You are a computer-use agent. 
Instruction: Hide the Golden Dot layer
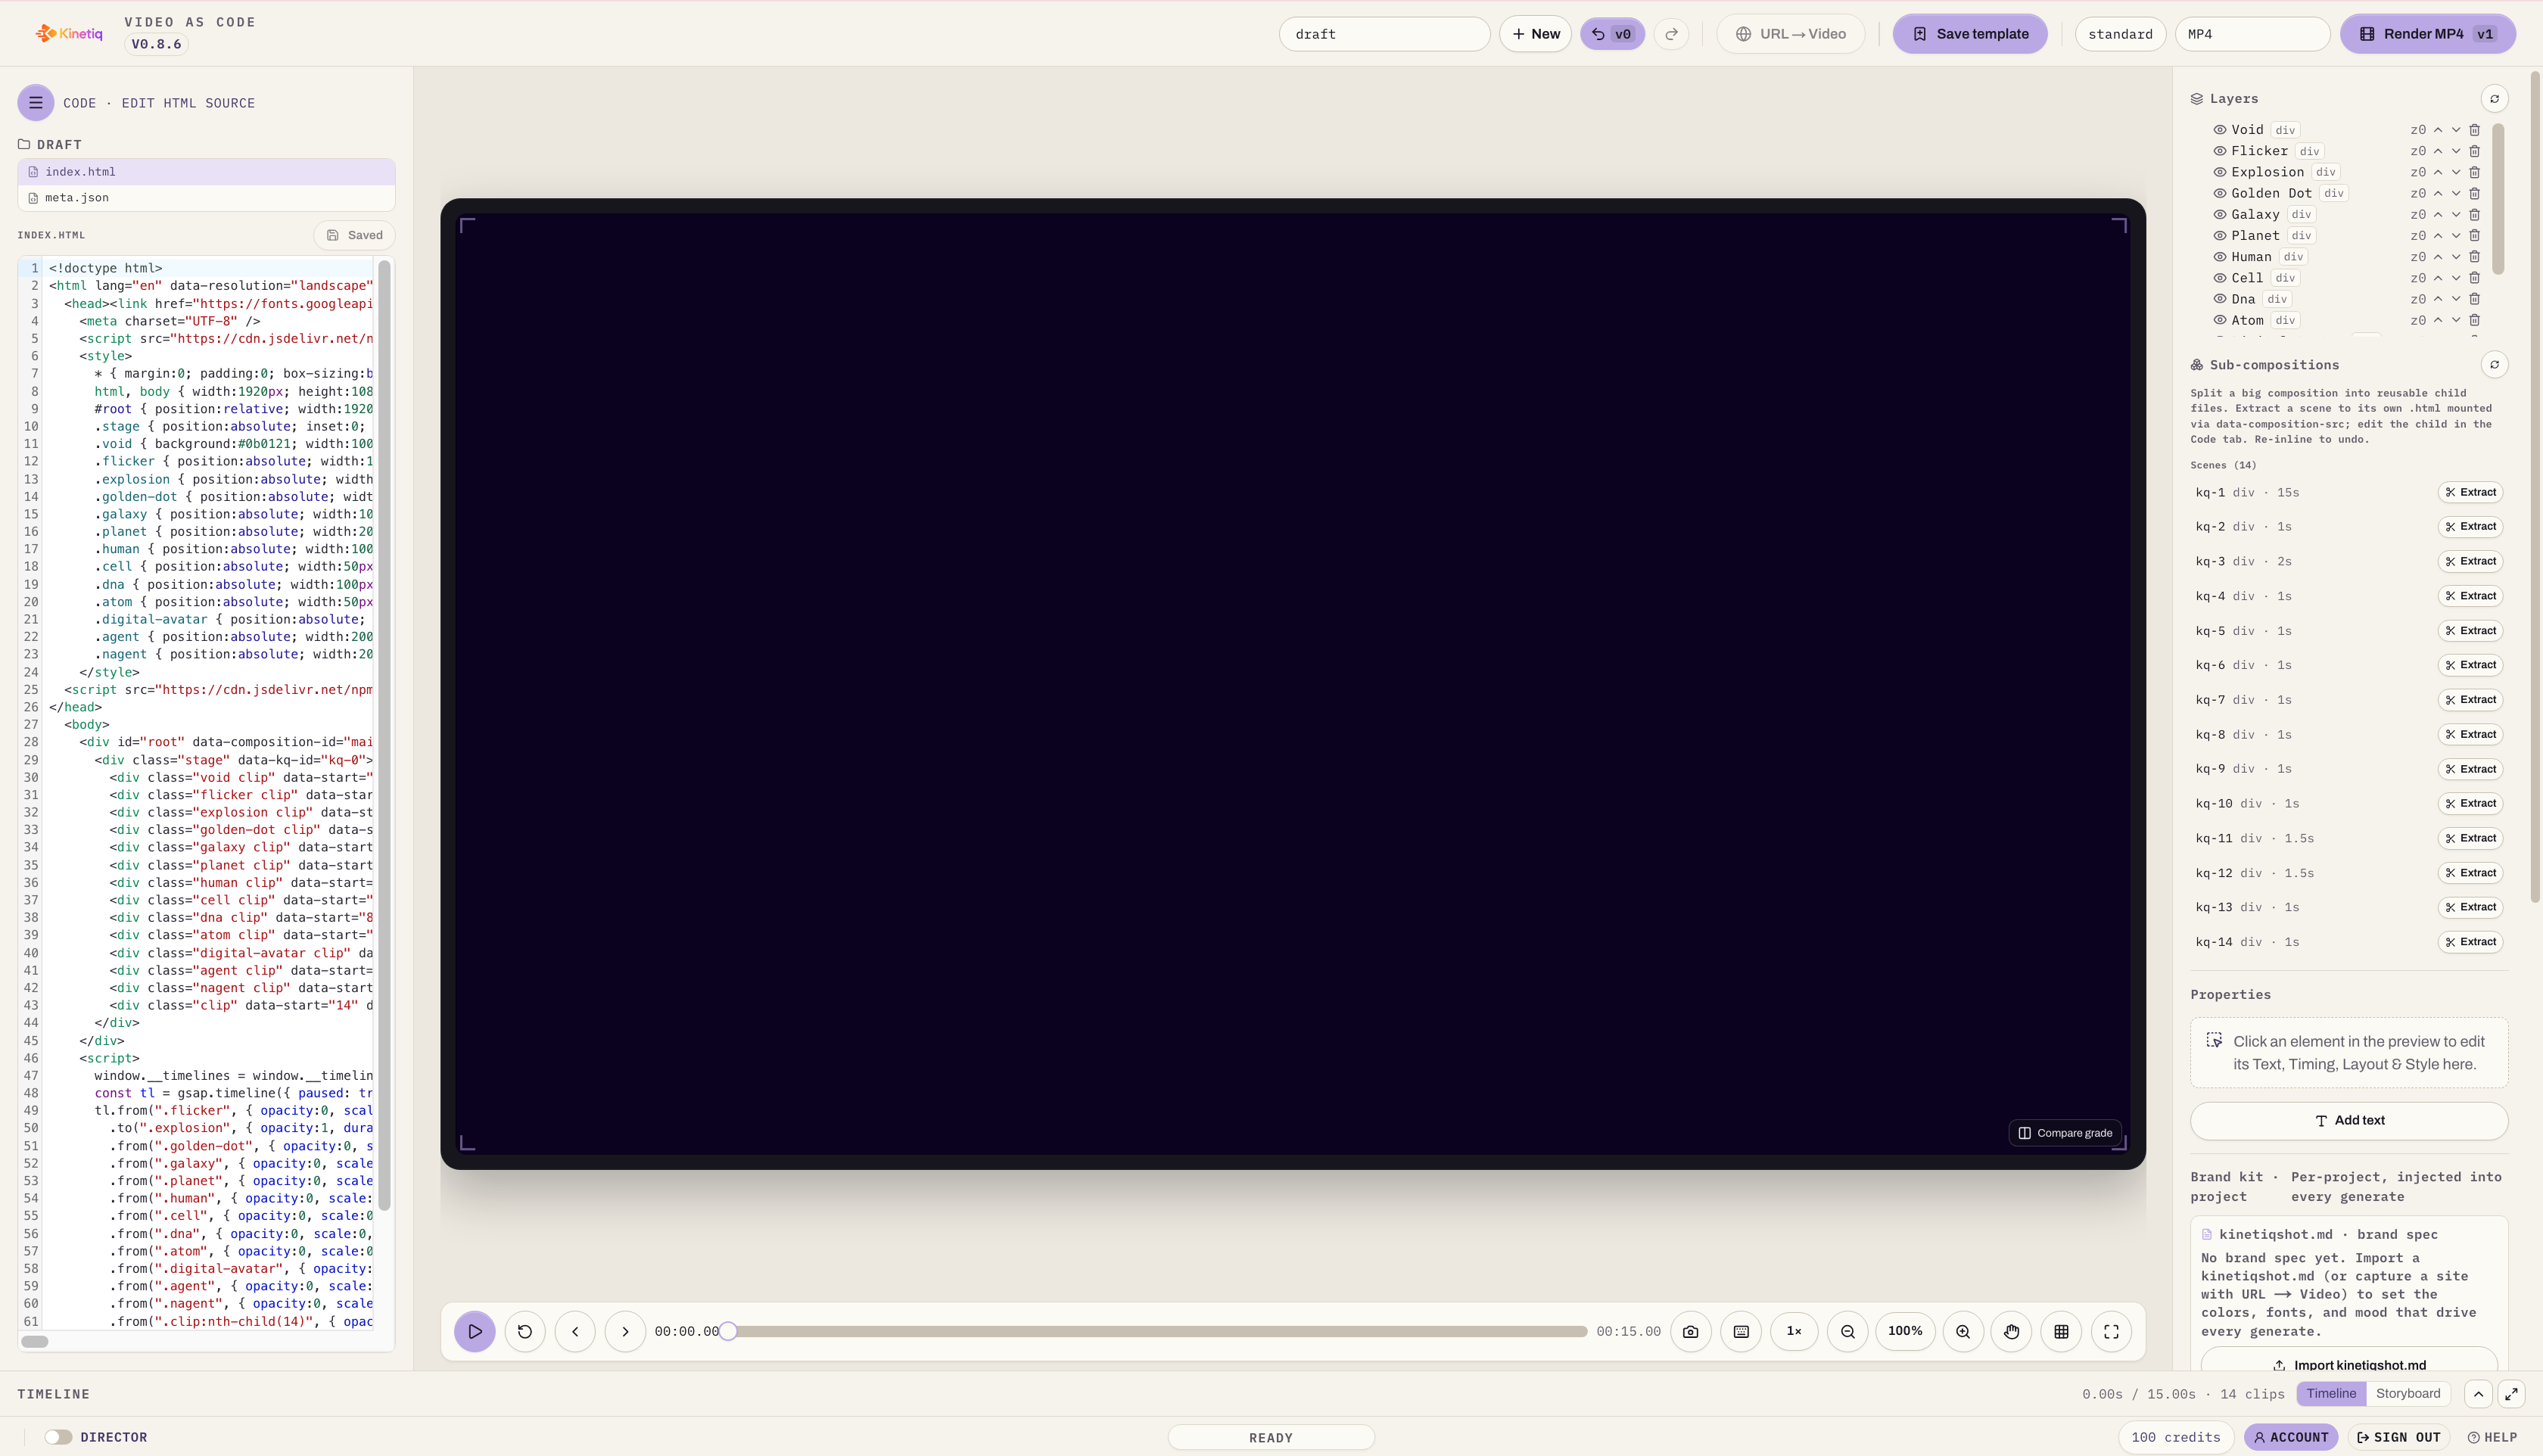click(x=2219, y=193)
